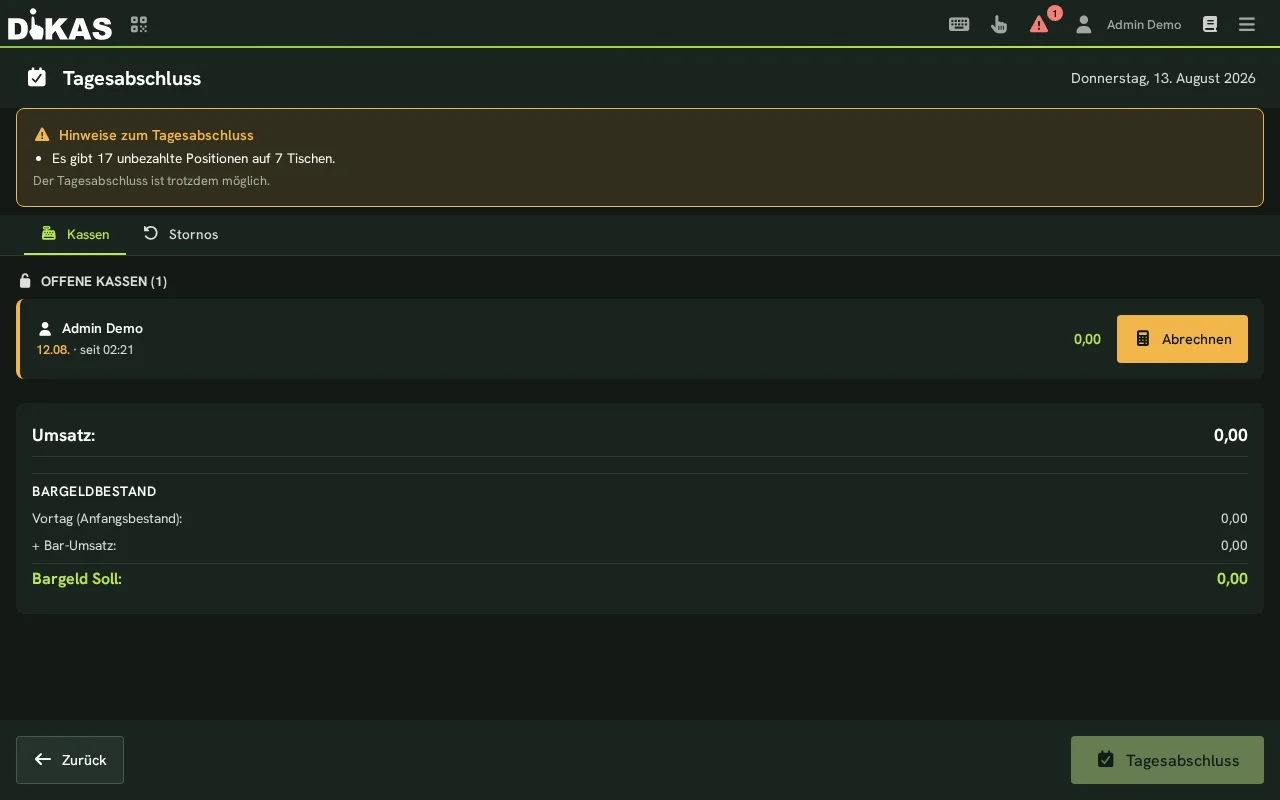Viewport: 1280px width, 800px height.
Task: Click the + Bar-Umsatz row label
Action: pyautogui.click(x=74, y=546)
